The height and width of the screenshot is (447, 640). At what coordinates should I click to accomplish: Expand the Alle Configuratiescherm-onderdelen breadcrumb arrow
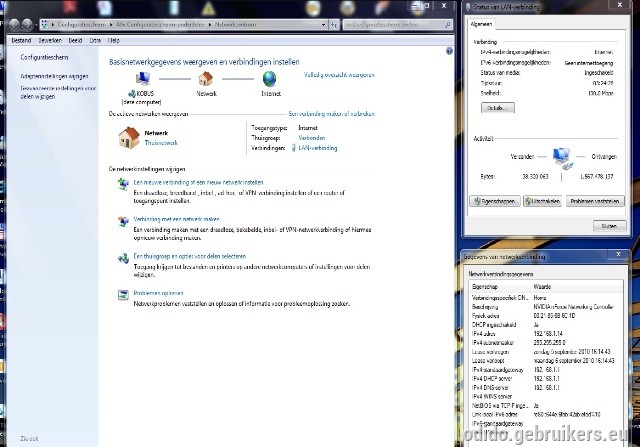(x=210, y=25)
